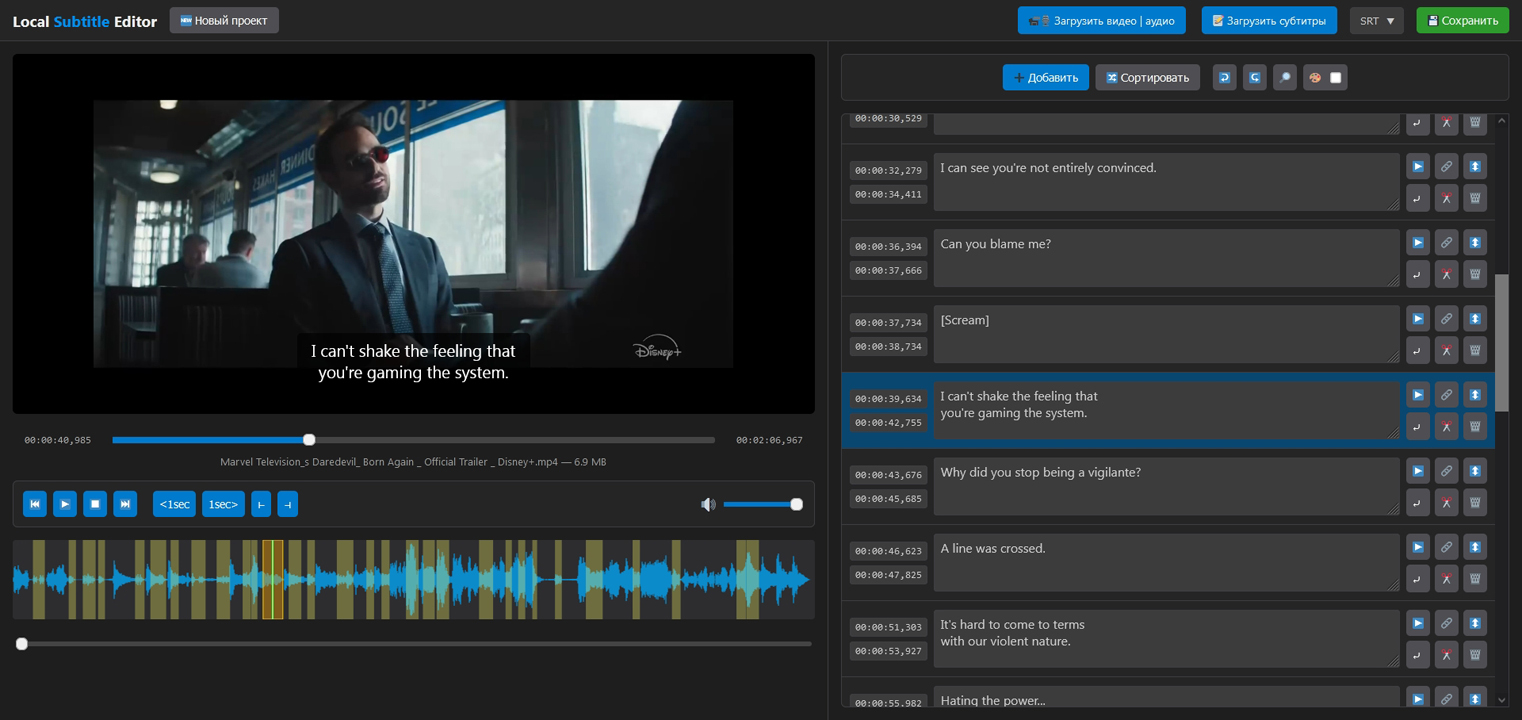Play 'Why did you stop being a vigilante?' subtitle
1522x720 pixels.
click(x=1418, y=471)
